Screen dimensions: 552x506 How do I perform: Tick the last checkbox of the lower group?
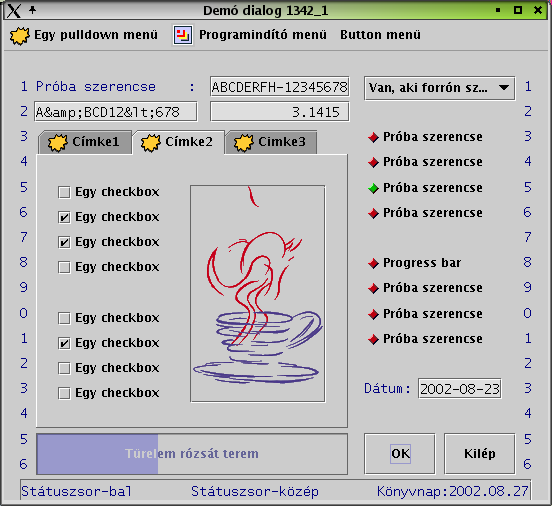pos(64,393)
